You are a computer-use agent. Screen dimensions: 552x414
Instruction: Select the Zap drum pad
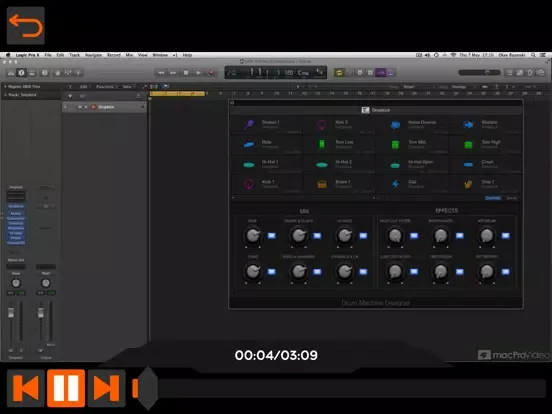pos(412,184)
